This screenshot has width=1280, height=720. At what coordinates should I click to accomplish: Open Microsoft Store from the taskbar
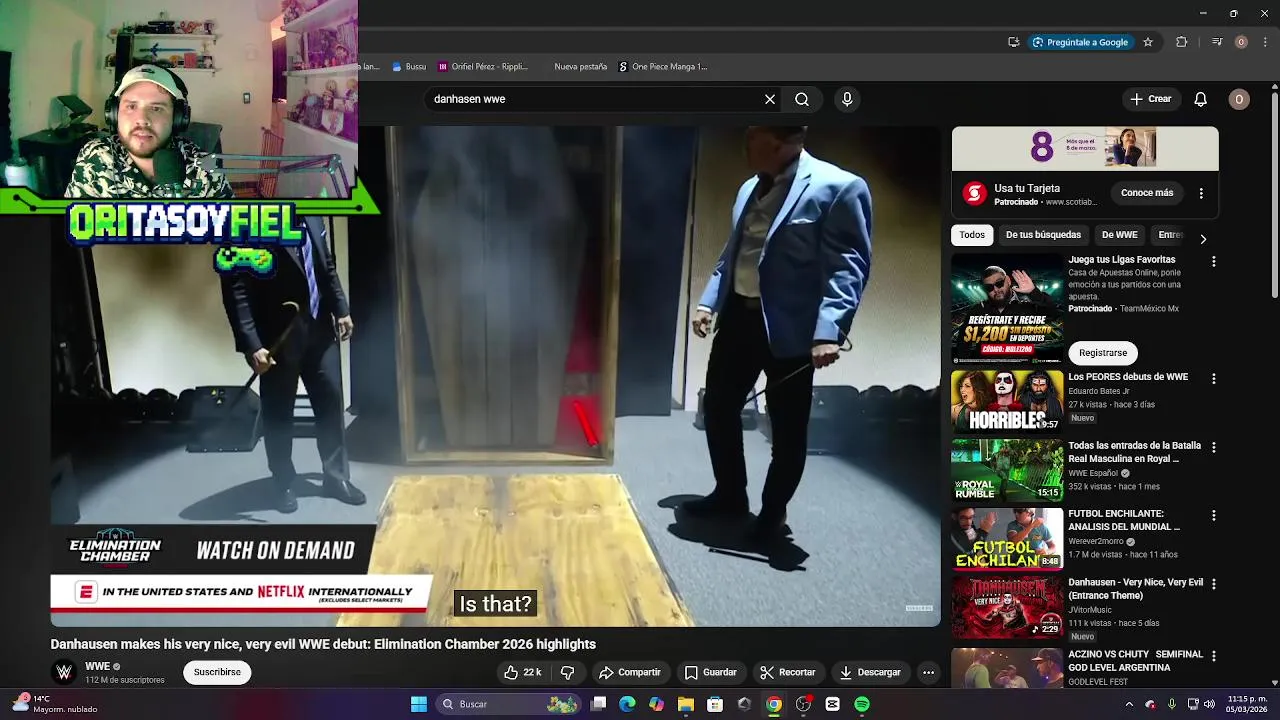click(715, 704)
